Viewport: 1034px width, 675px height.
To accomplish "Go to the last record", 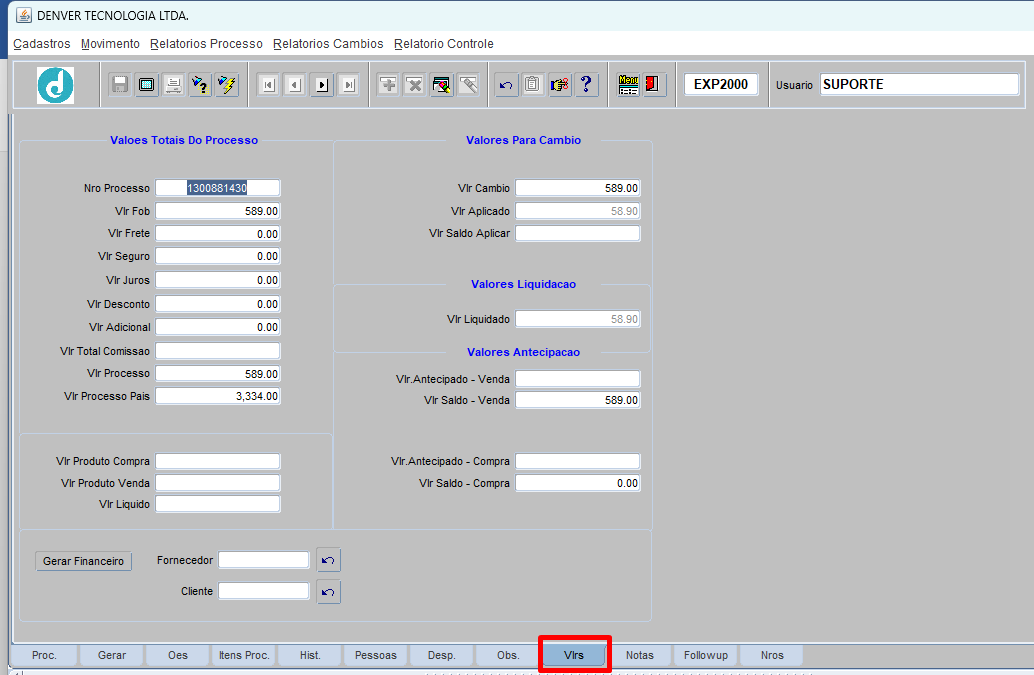I will pos(348,85).
